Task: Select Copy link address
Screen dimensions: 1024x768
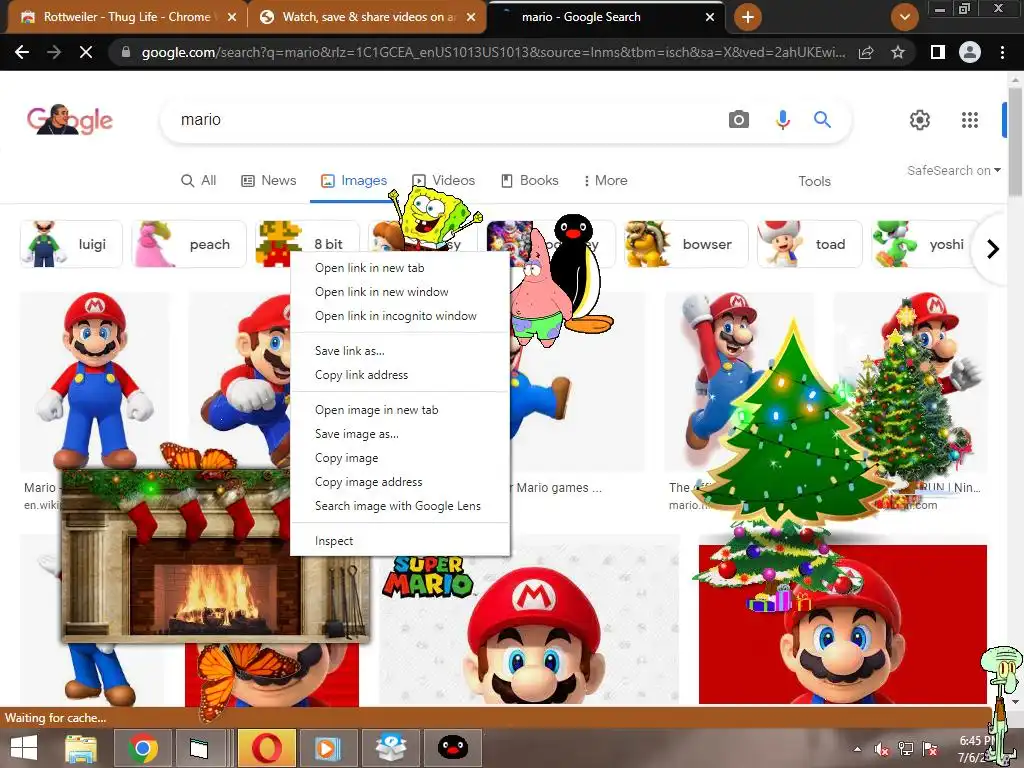Action: [400, 375]
